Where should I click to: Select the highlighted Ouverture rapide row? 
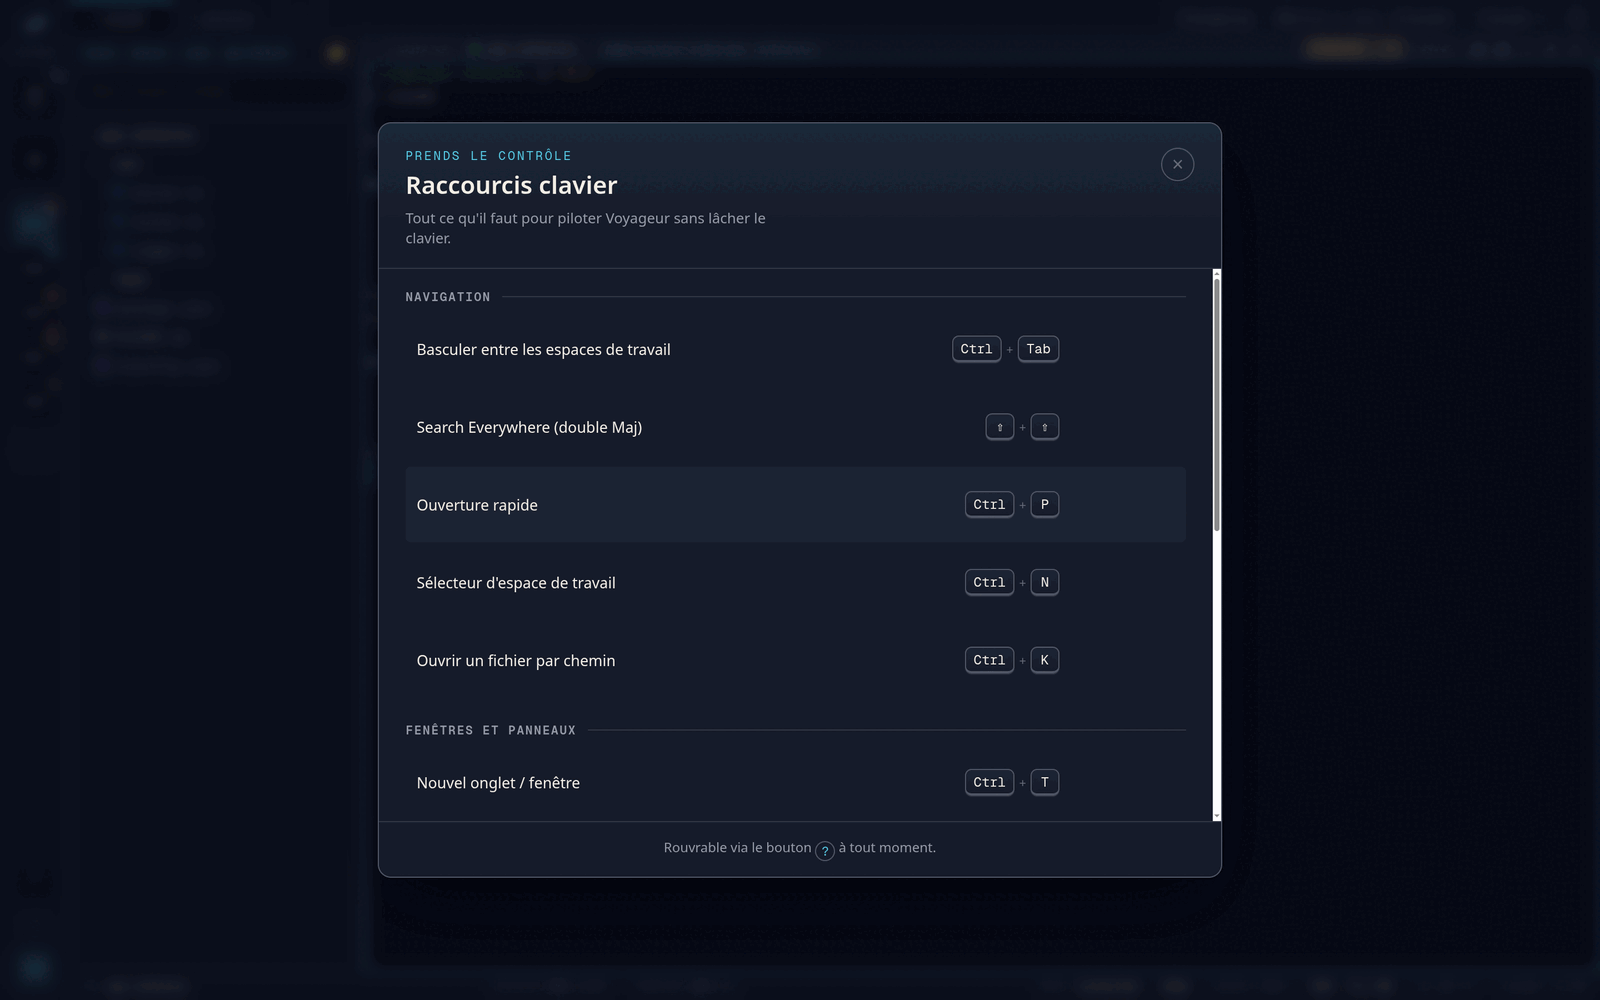(796, 505)
